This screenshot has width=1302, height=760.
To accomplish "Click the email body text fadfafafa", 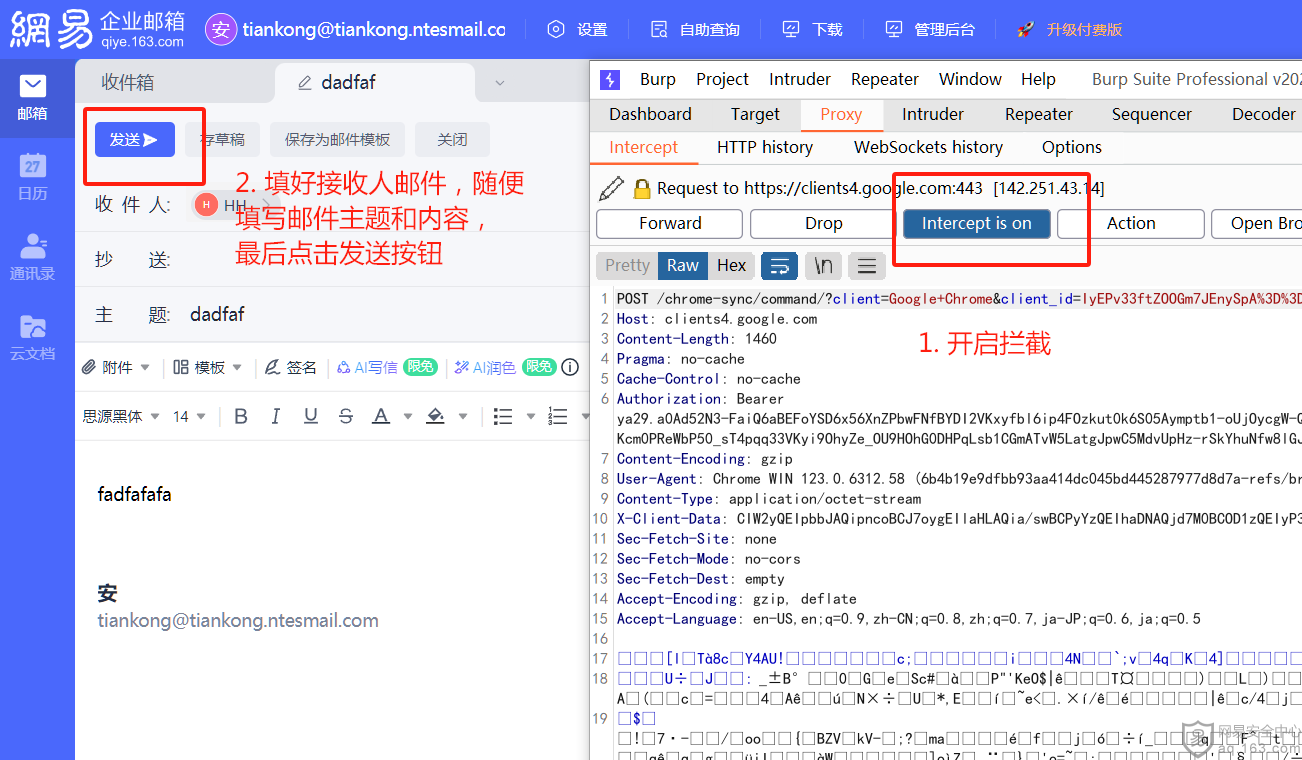I will 134,494.
